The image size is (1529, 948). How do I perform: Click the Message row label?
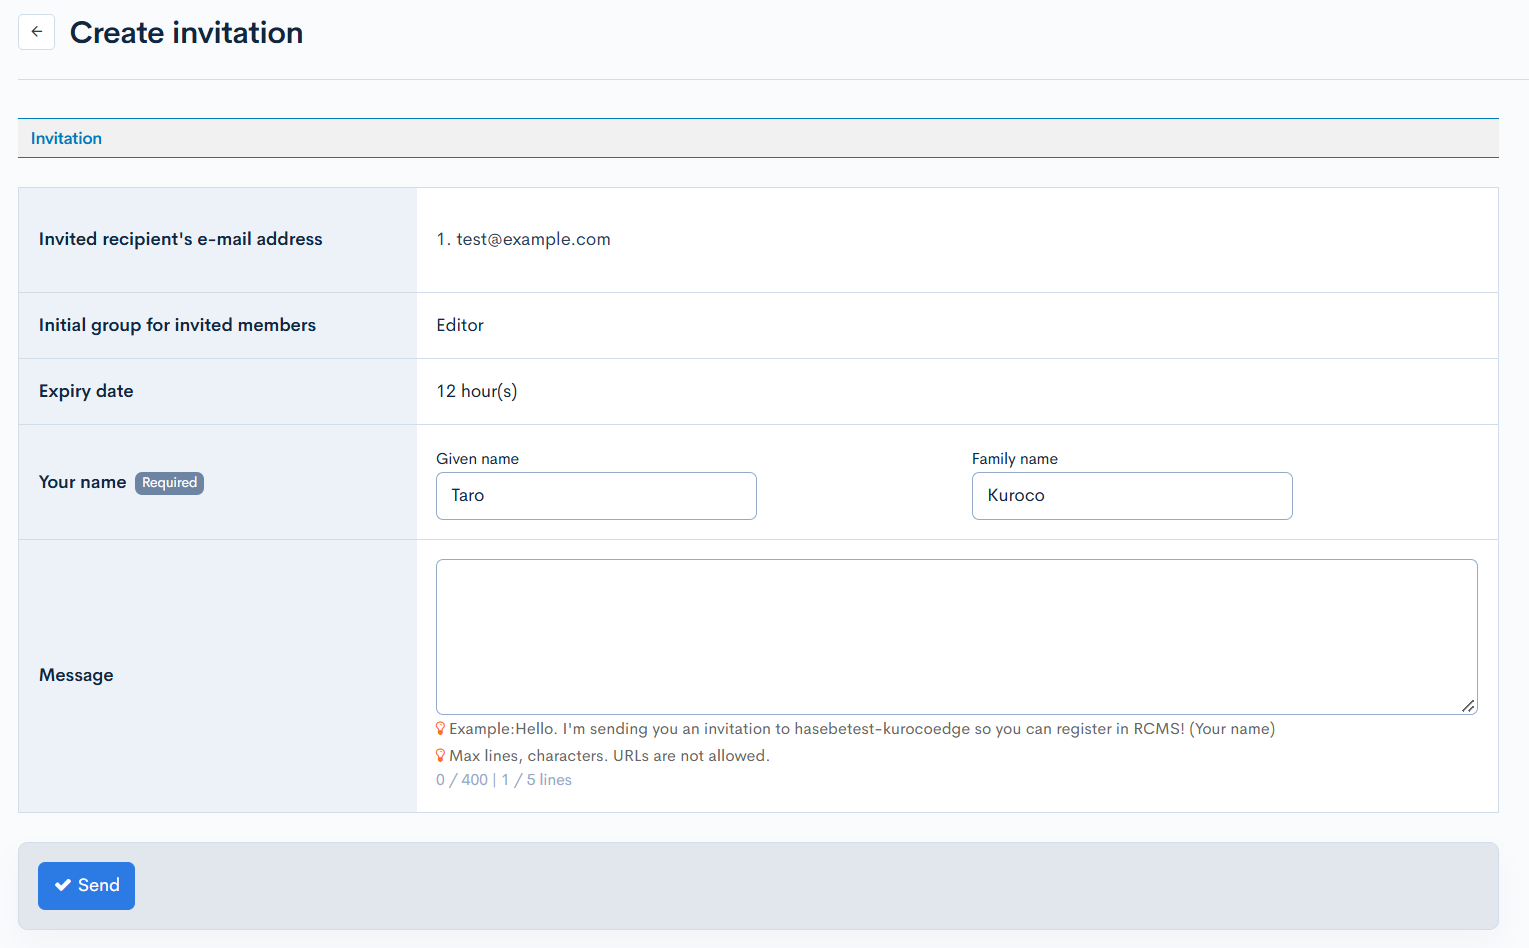click(x=76, y=675)
